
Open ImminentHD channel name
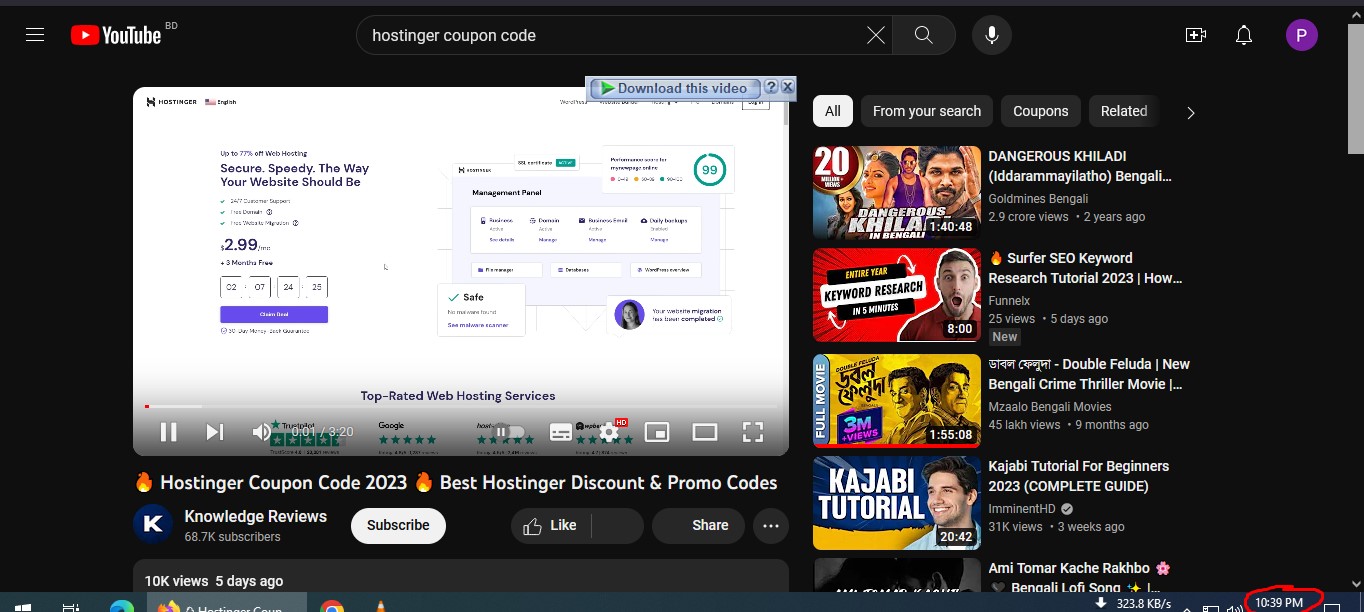point(1022,509)
